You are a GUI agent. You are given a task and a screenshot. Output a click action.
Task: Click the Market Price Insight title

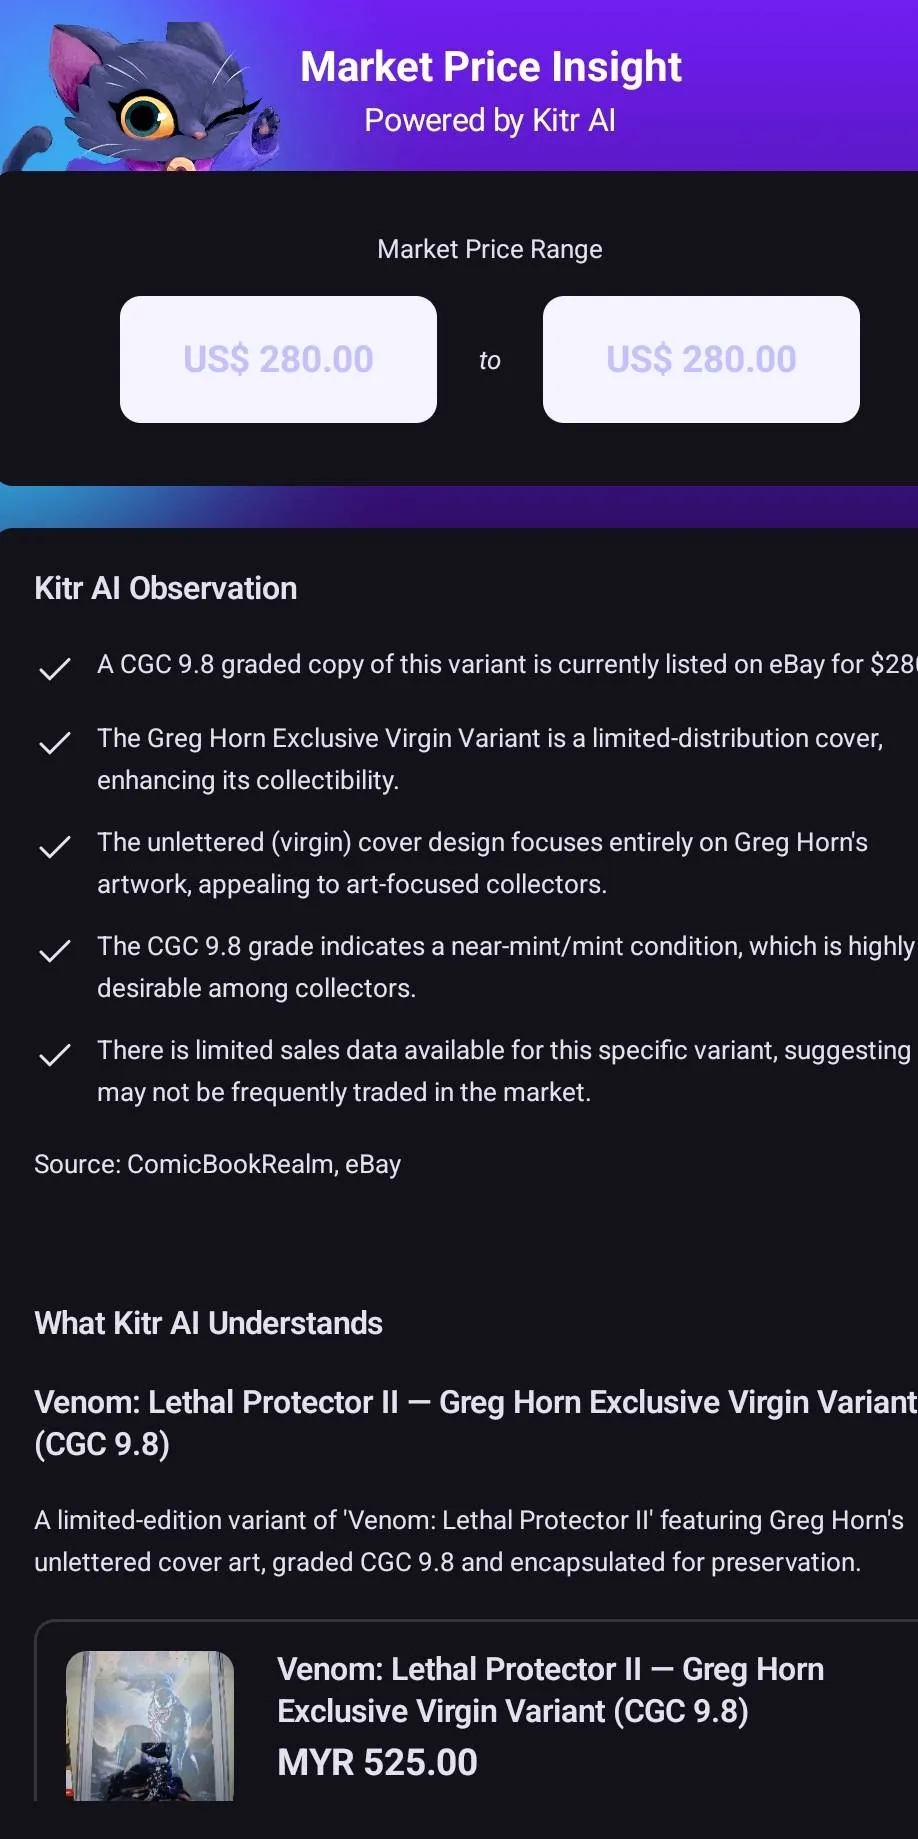[491, 67]
